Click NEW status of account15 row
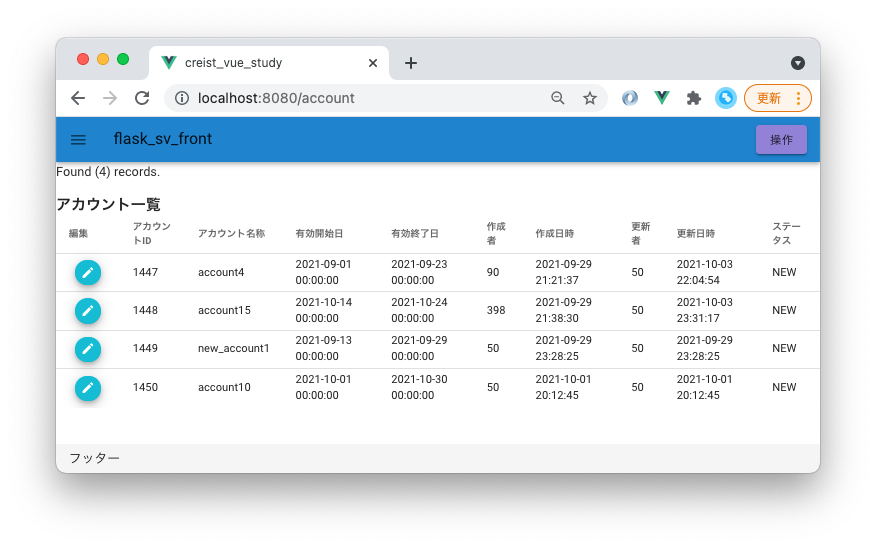The height and width of the screenshot is (547, 876). pos(784,310)
